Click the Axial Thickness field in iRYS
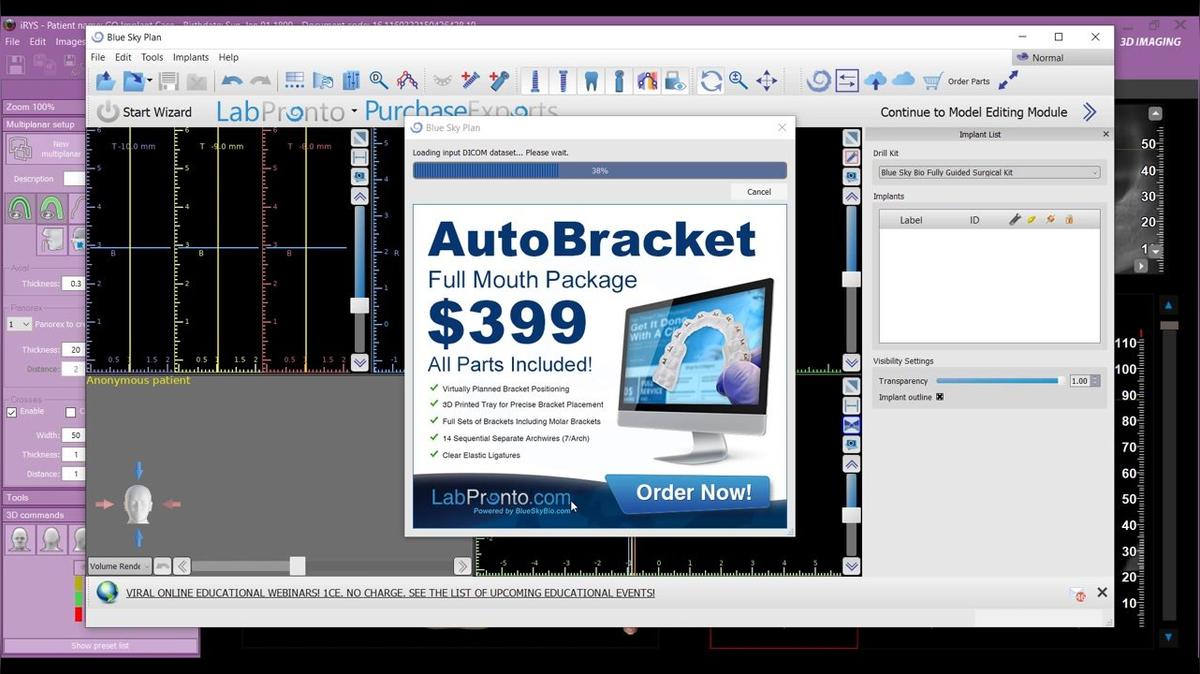This screenshot has height=674, width=1200. [75, 284]
